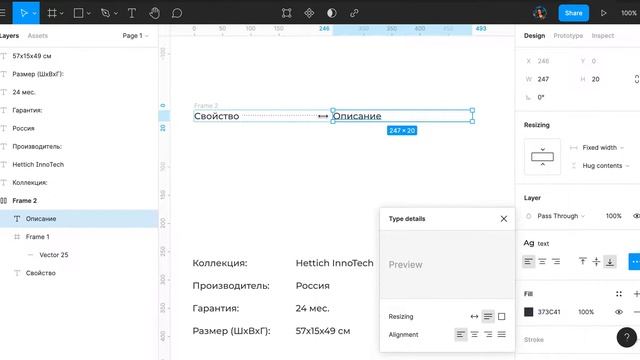Image resolution: width=640 pixels, height=360 pixels.
Task: Open the Frame tool dropdown arrow
Action: tap(62, 13)
